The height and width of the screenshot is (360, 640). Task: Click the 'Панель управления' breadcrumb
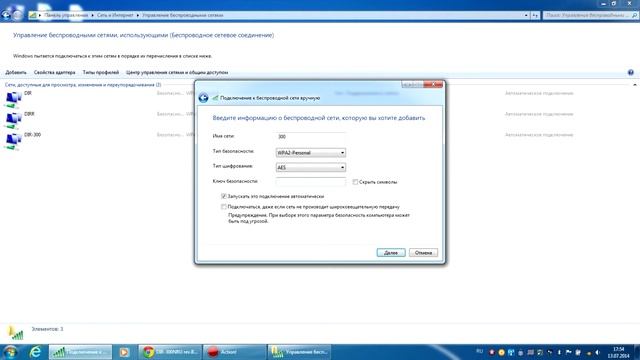66,15
